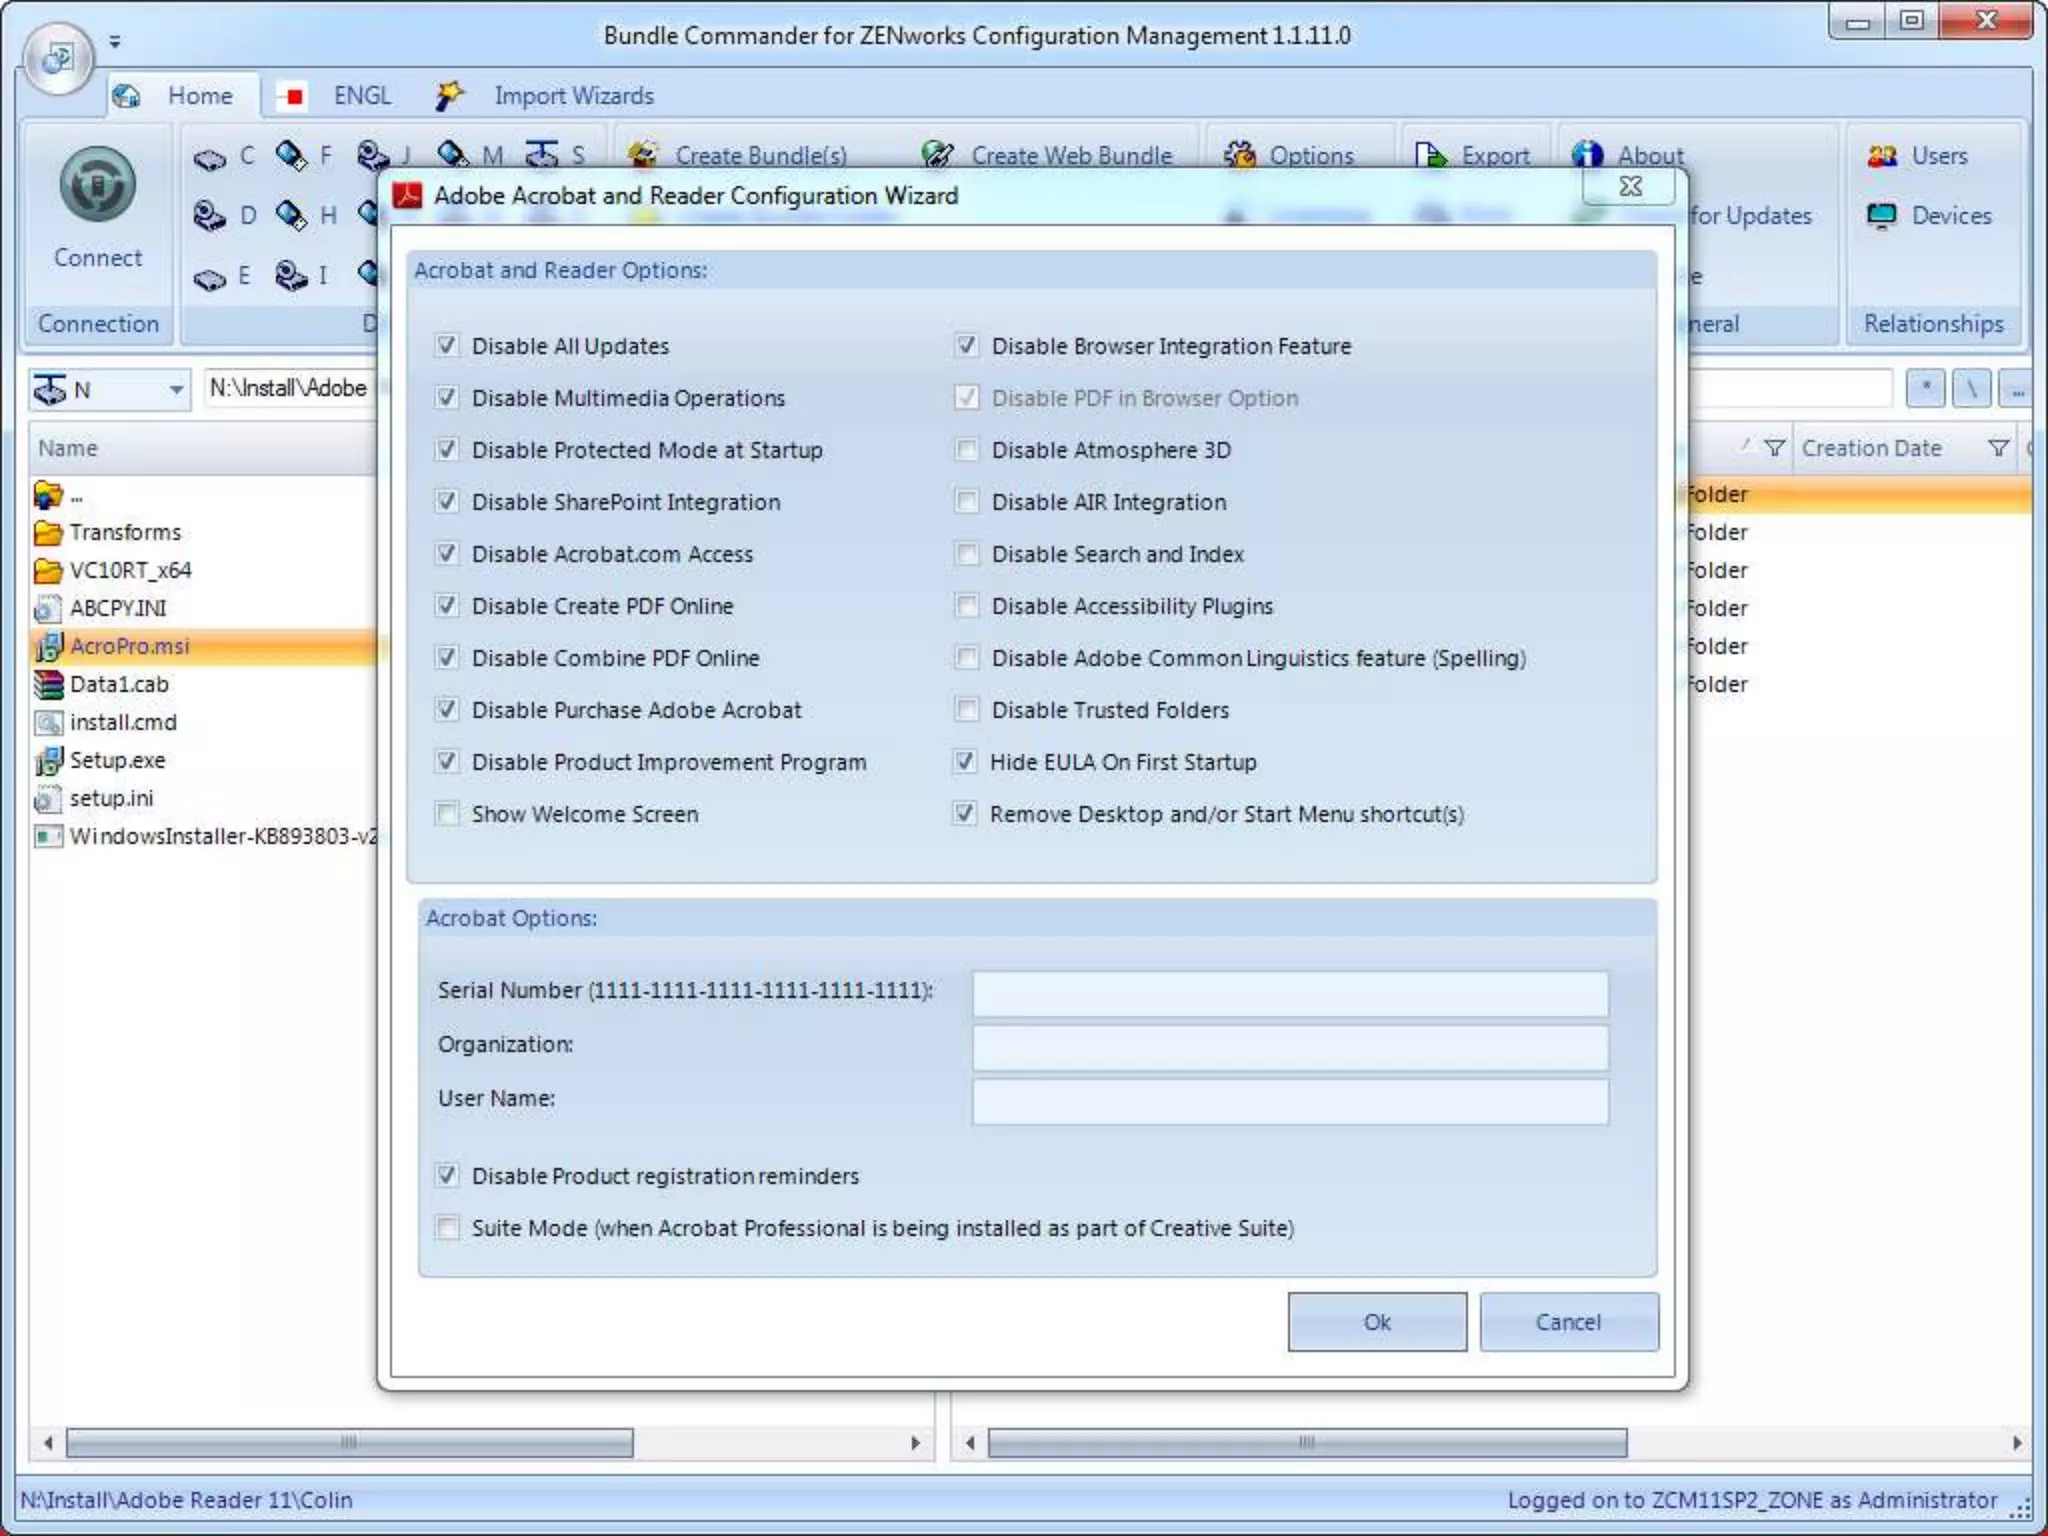
Task: Switch to the ENGL ribbon tab
Action: tap(361, 96)
